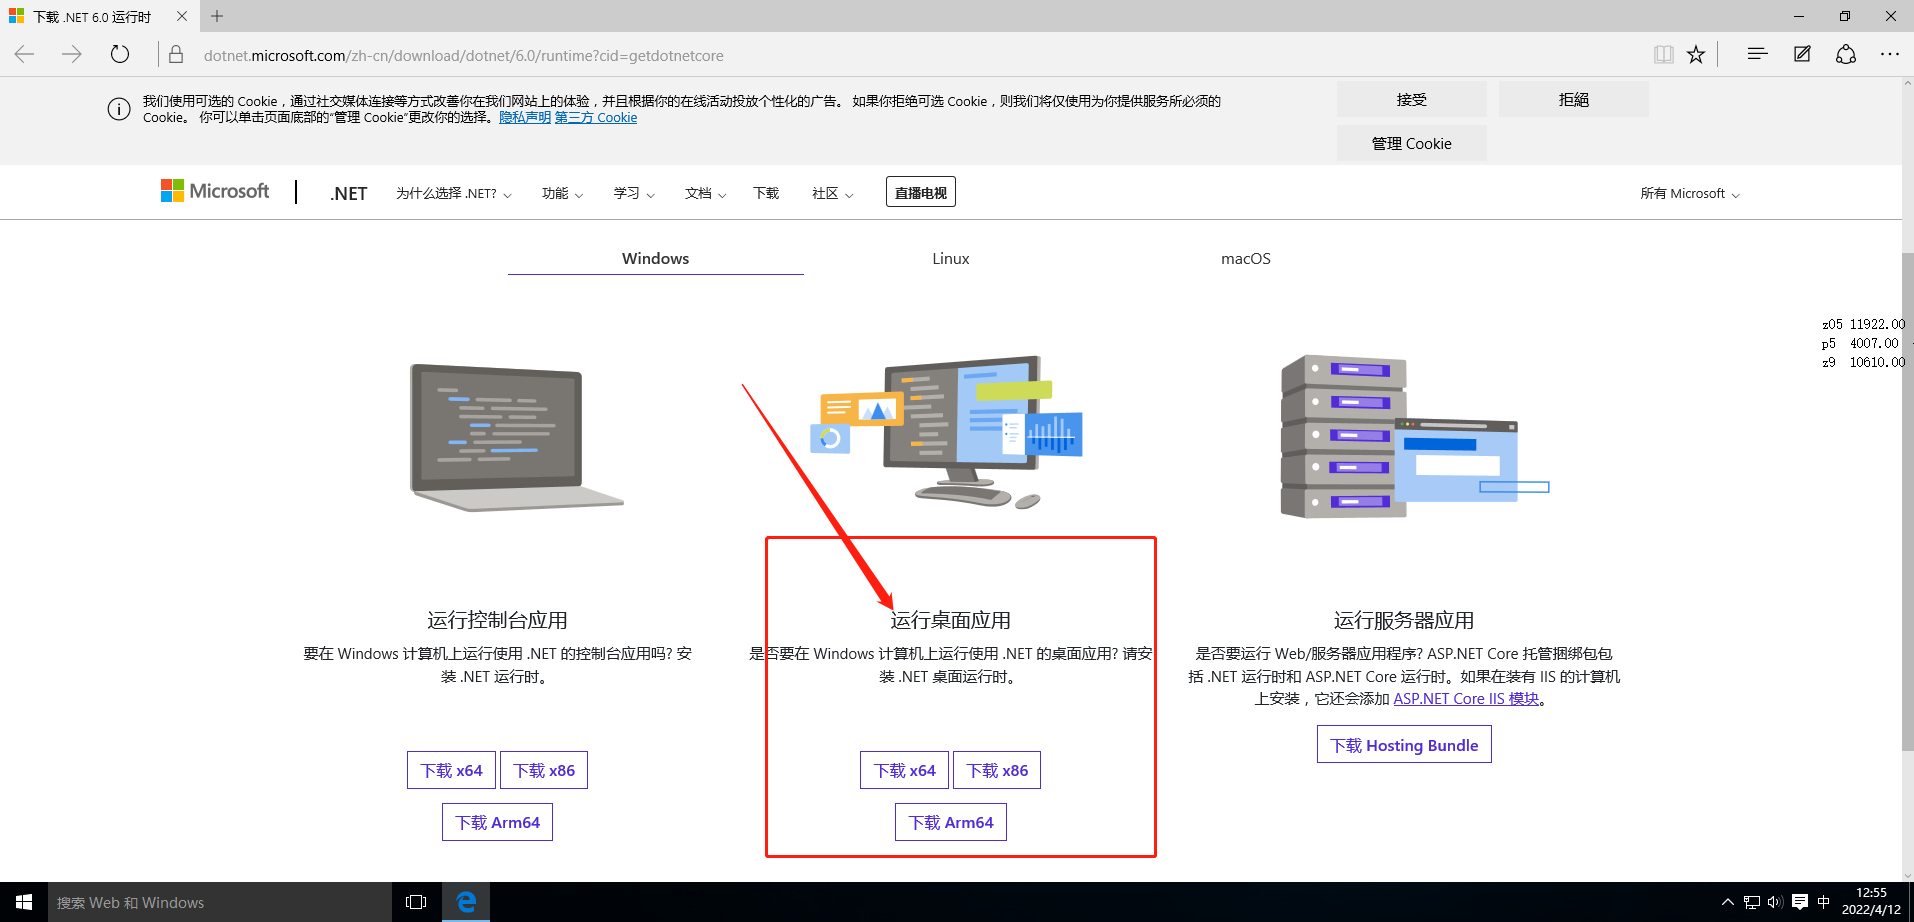Viewport: 1914px width, 922px height.
Task: Open the 第三方 Cookie link
Action: click(x=596, y=117)
